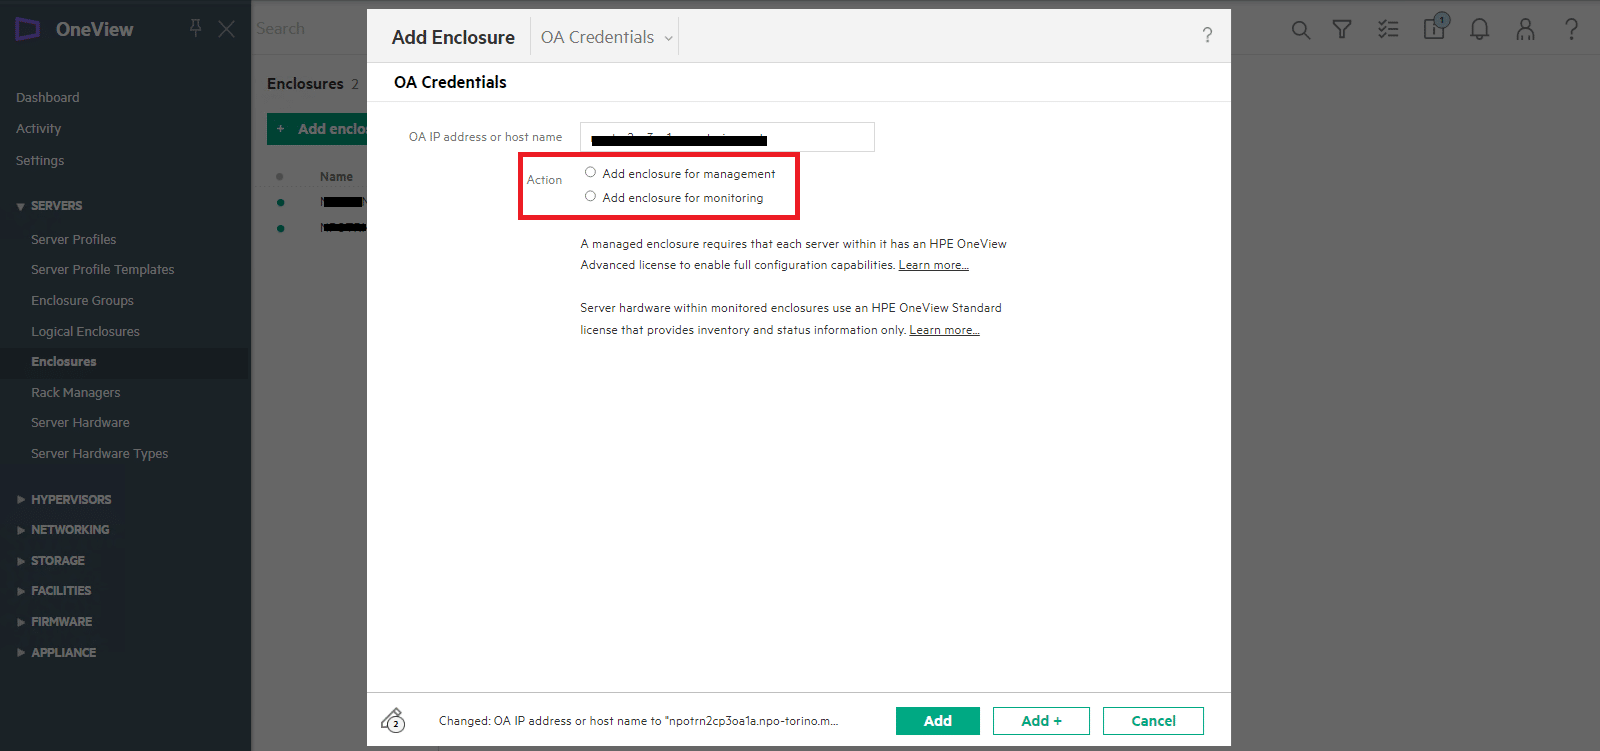Open the dashboard updates icon with badge

pos(1435,26)
